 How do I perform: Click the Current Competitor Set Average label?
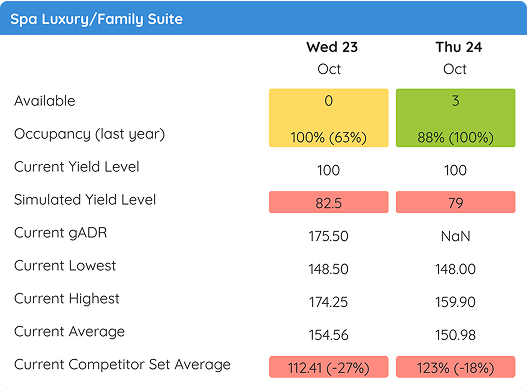point(122,365)
